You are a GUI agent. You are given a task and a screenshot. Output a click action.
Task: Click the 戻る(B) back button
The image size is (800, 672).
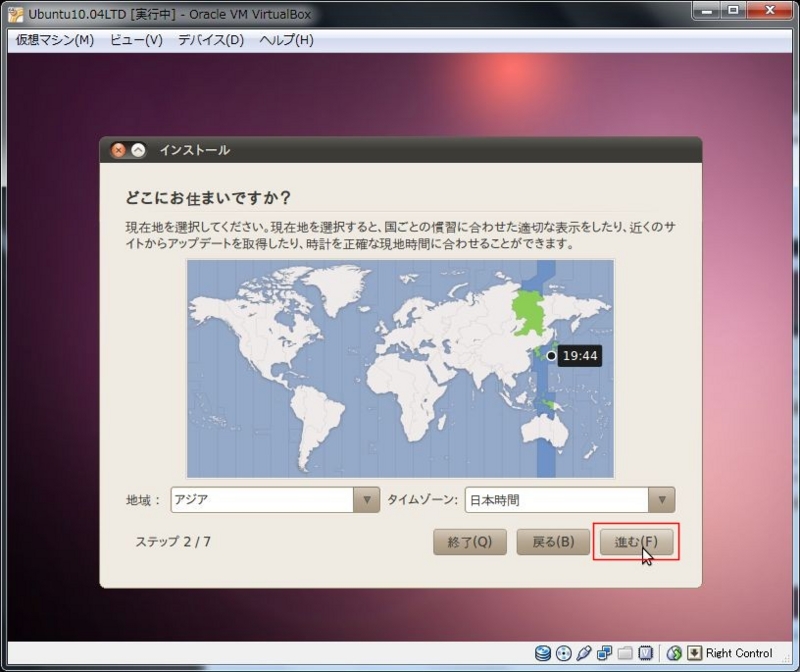click(553, 542)
